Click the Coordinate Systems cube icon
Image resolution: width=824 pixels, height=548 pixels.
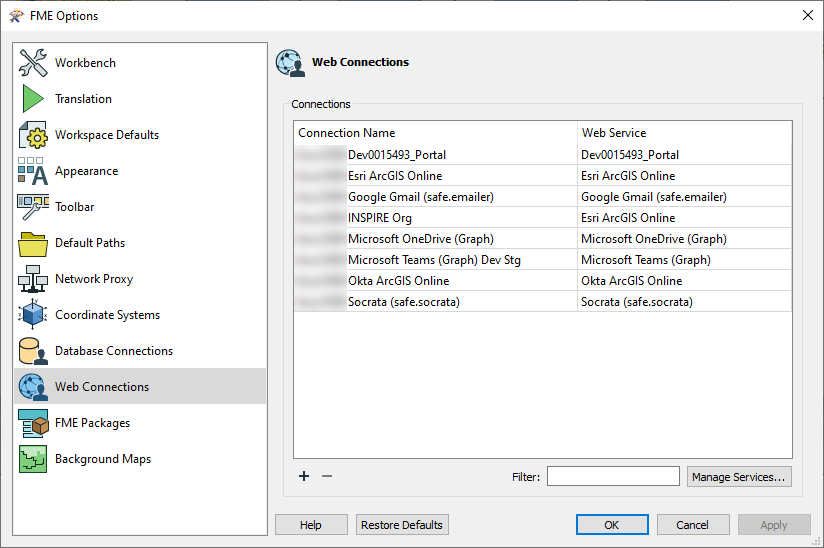[x=33, y=315]
